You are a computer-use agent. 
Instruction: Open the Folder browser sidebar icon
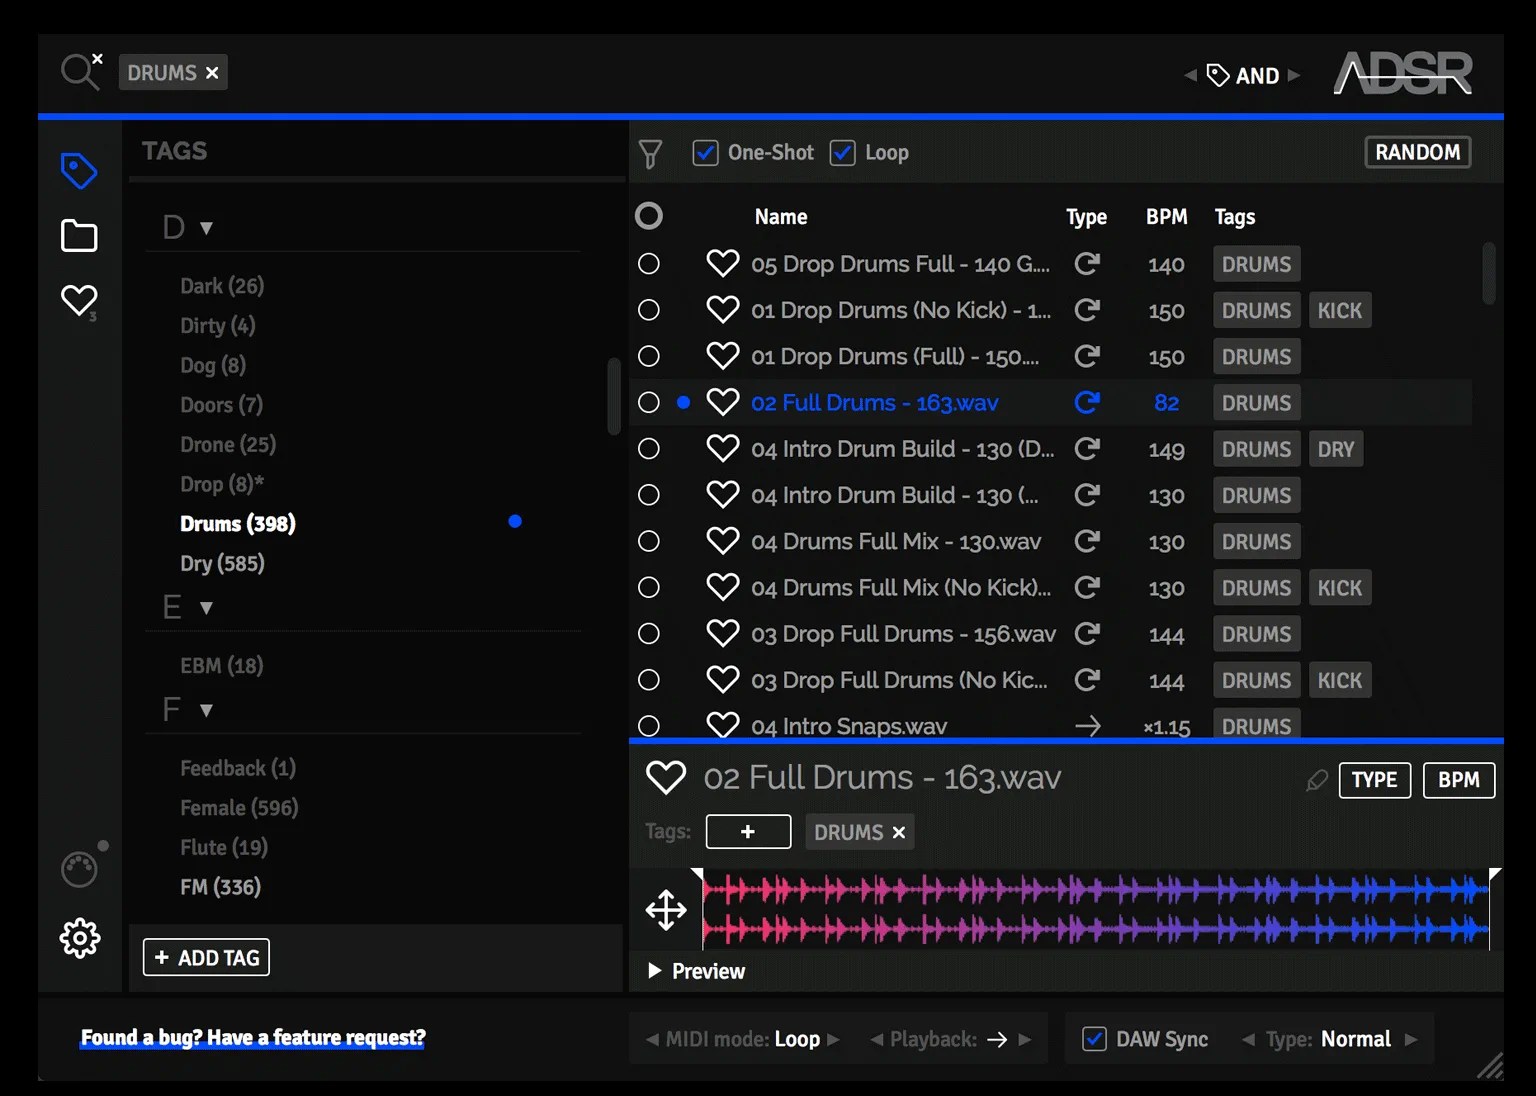(79, 236)
